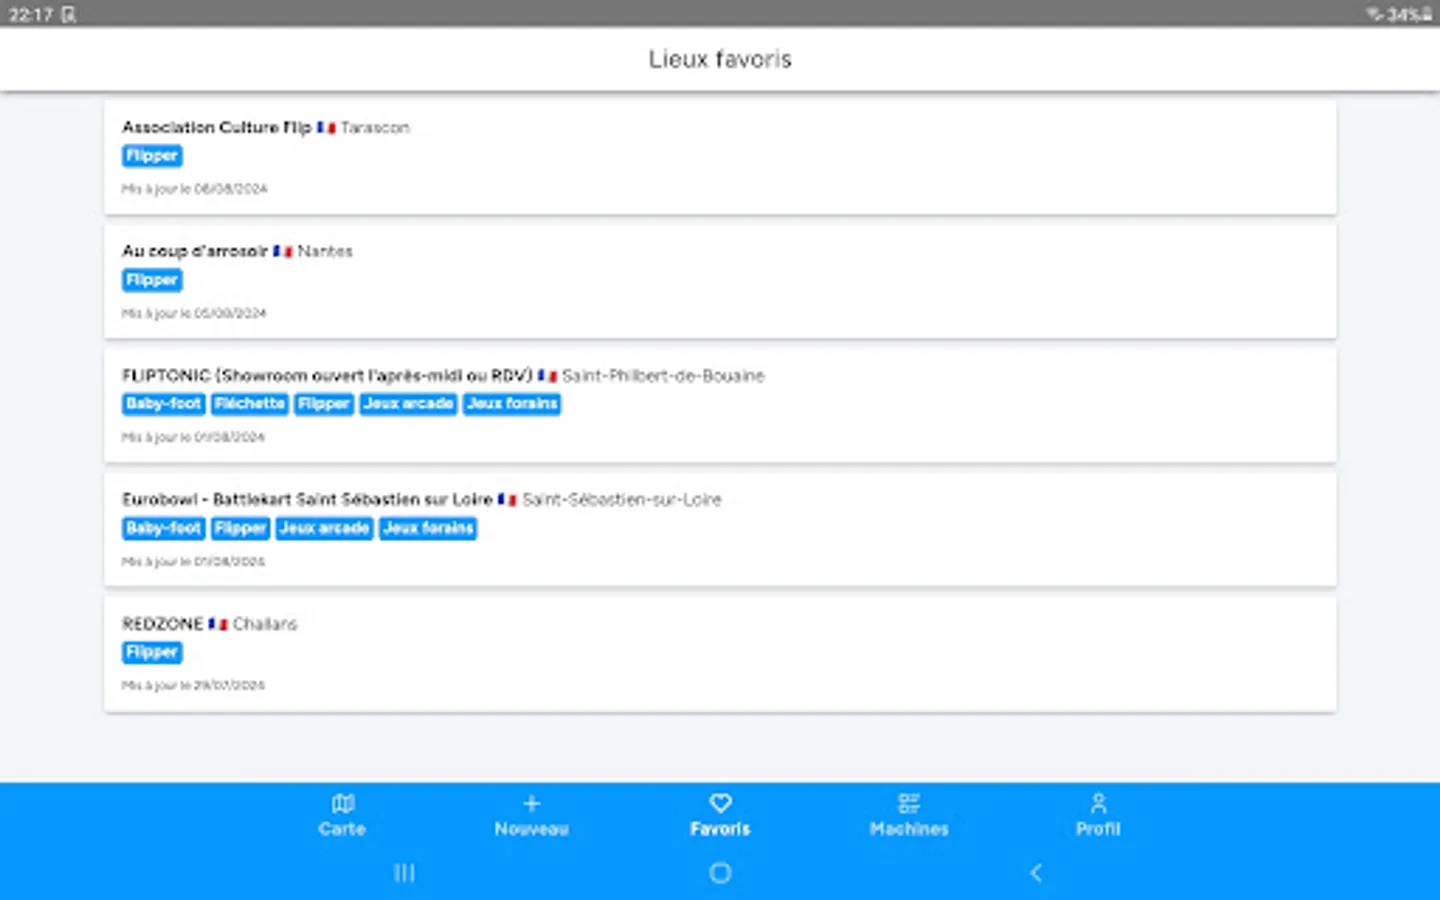Click Flipper tag under Association Culture Flip

[152, 156]
